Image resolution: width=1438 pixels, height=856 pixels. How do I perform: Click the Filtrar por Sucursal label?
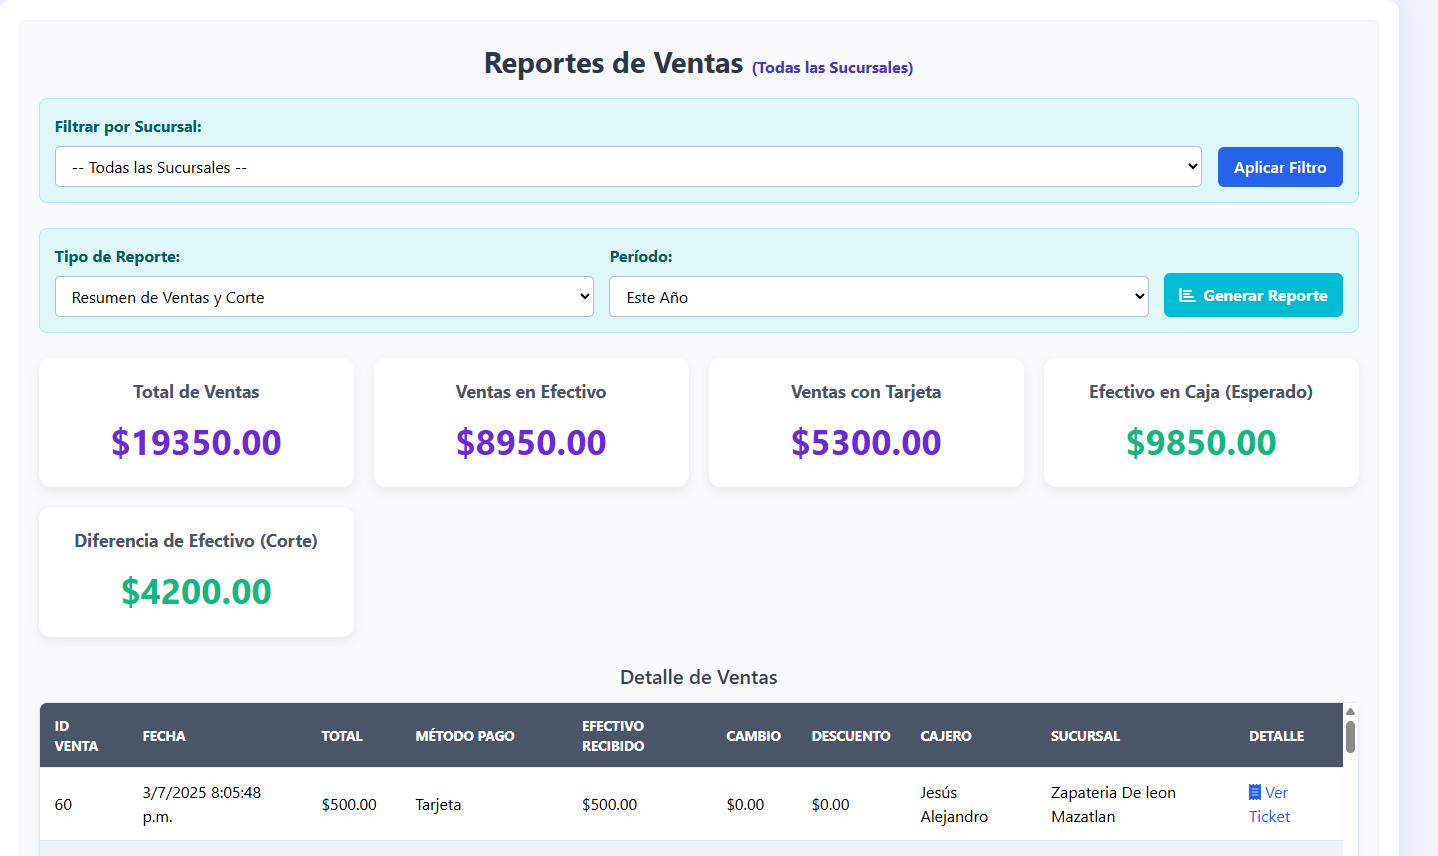pos(128,127)
